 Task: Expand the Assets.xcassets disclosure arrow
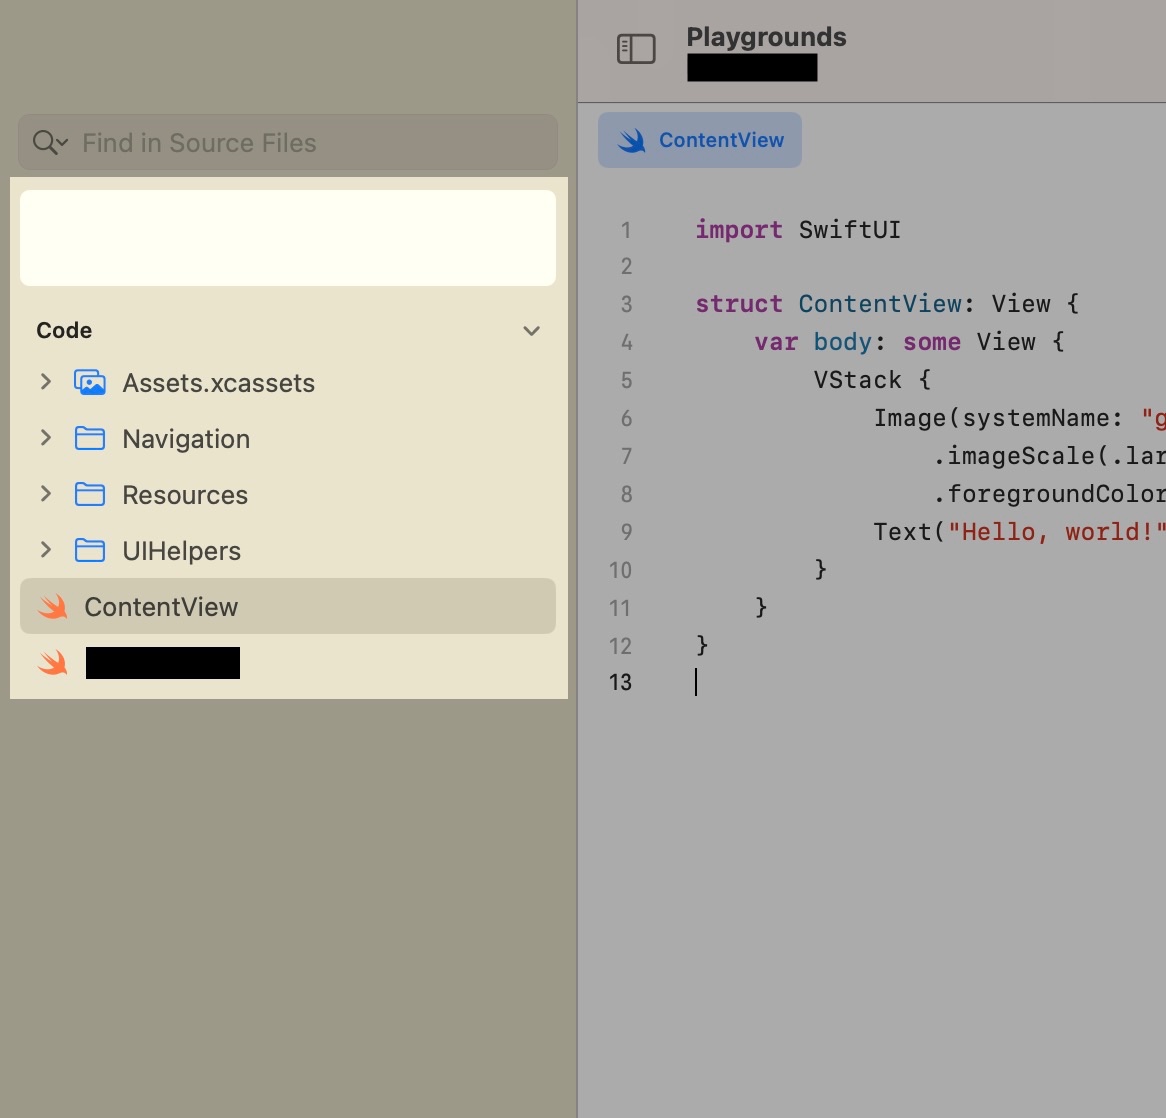pos(45,382)
